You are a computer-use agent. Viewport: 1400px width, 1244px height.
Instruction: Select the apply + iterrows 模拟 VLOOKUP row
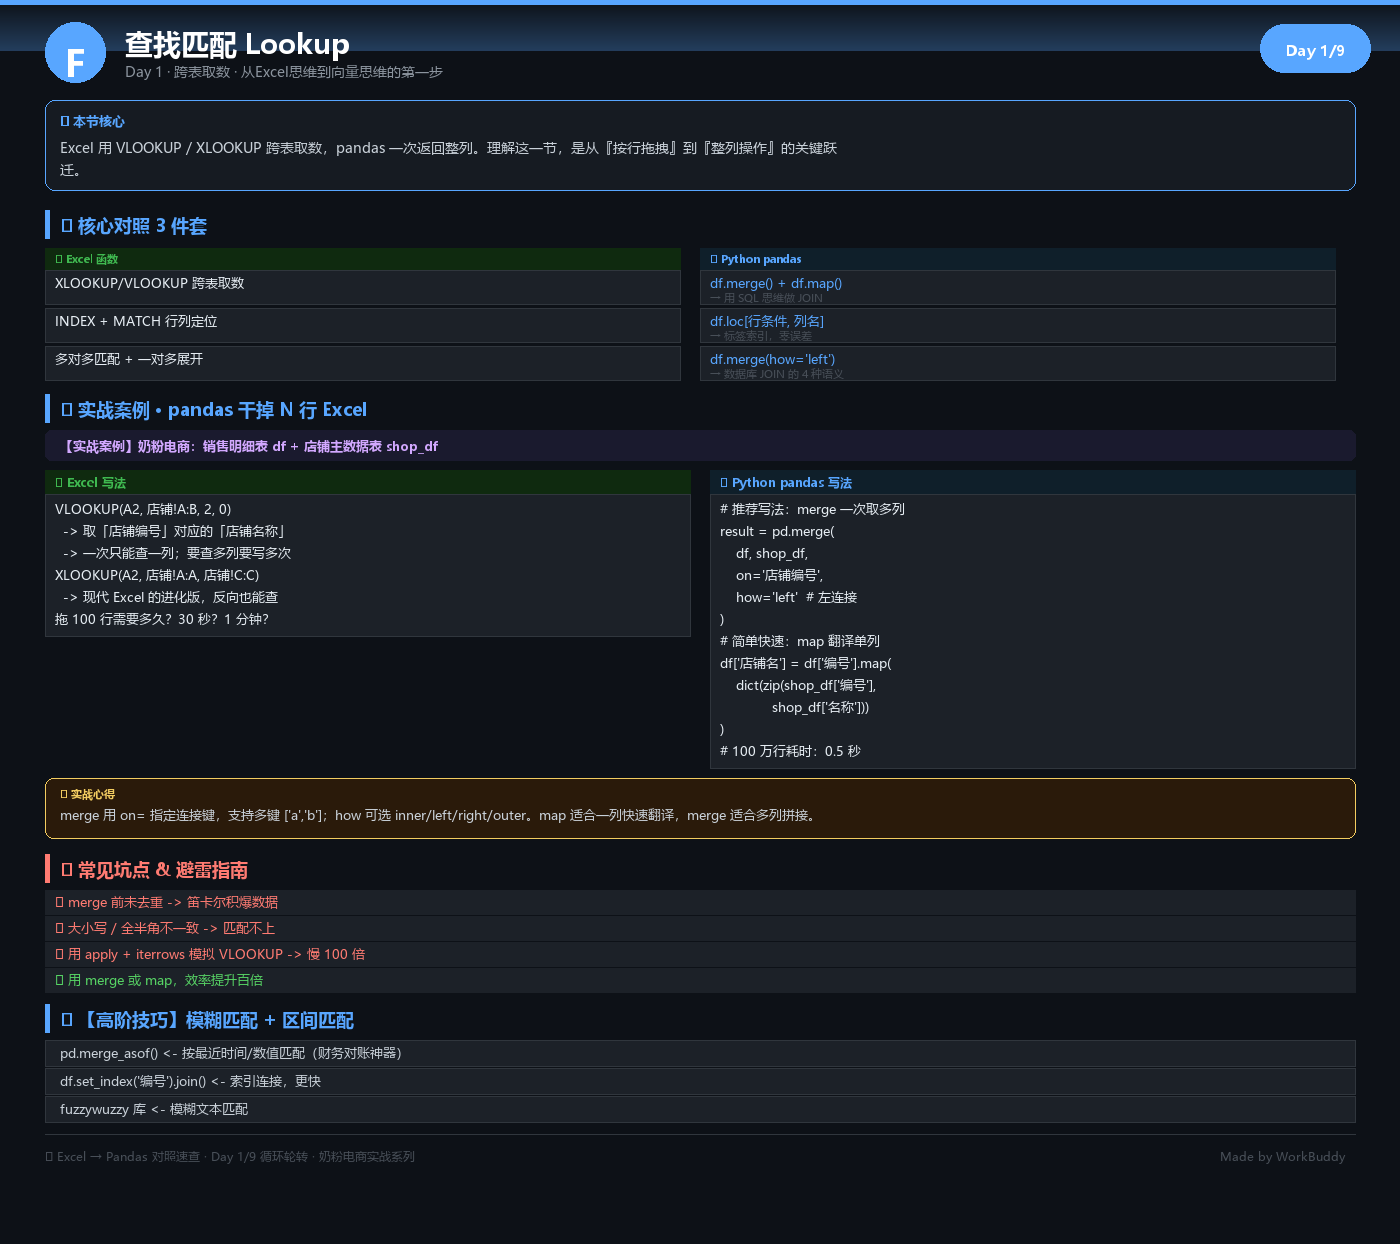(700, 954)
